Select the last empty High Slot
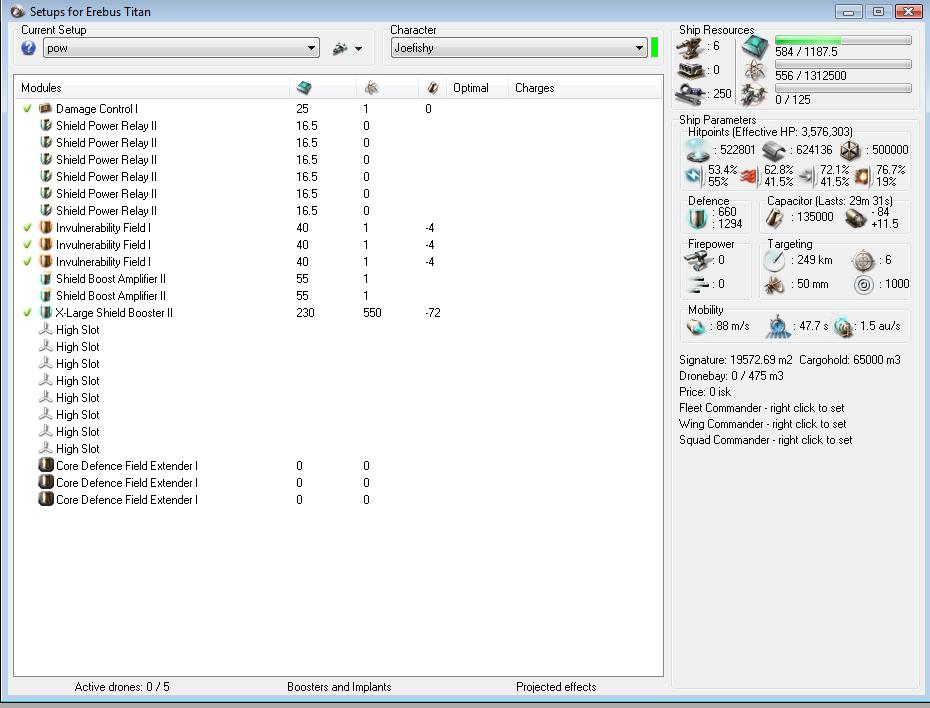The width and height of the screenshot is (930, 708). tap(338, 449)
